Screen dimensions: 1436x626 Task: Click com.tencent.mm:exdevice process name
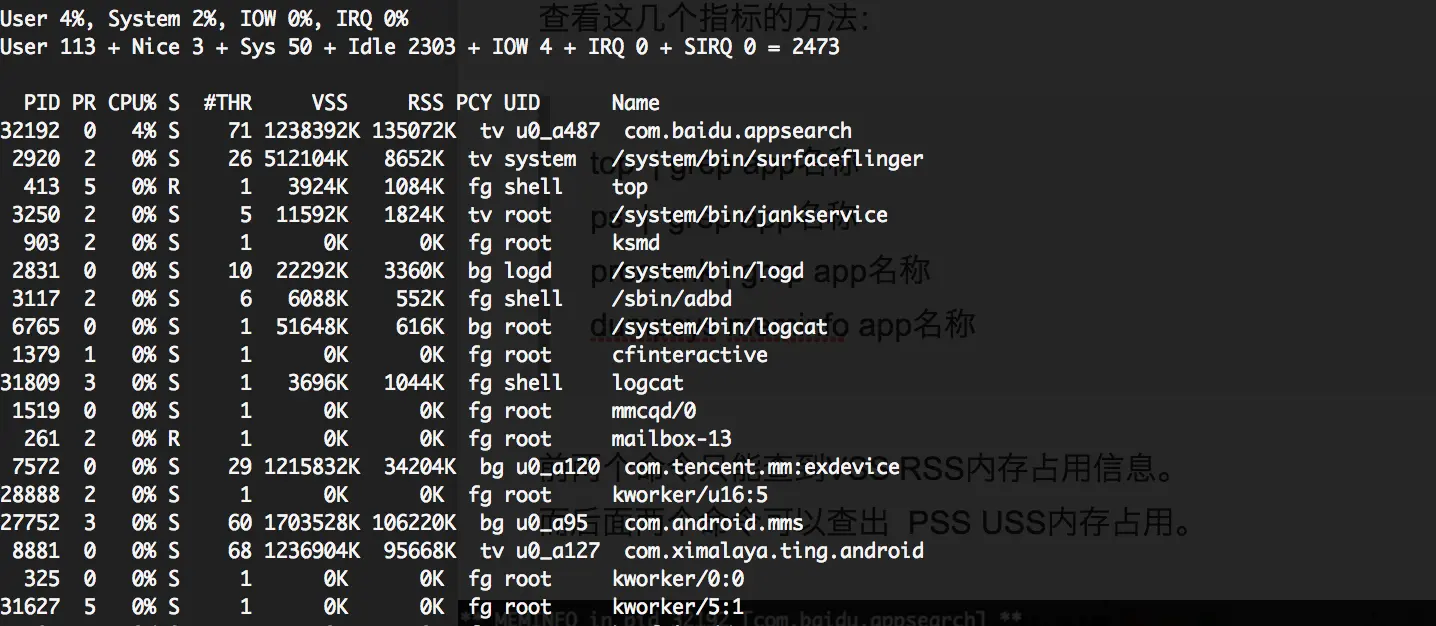click(x=762, y=467)
